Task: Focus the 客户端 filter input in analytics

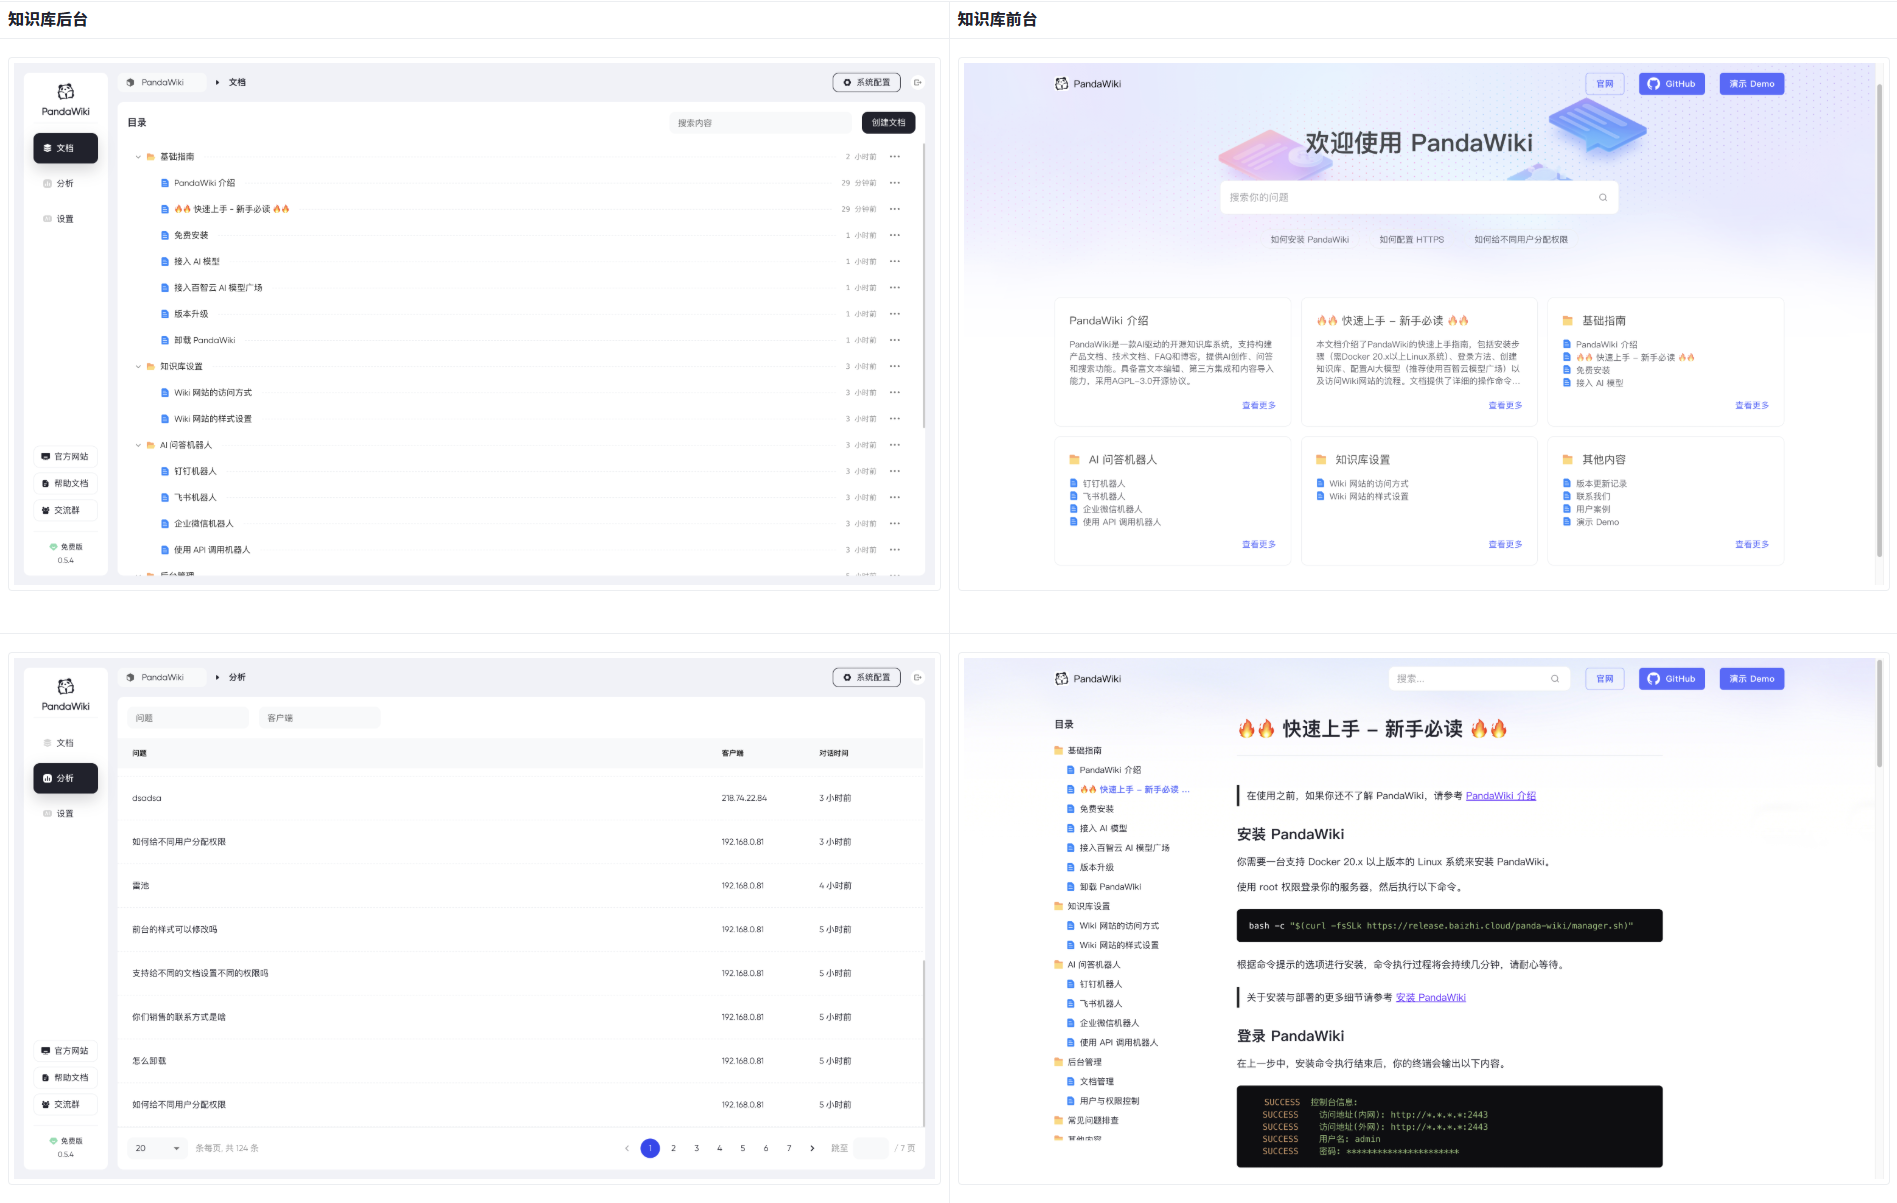Action: pyautogui.click(x=320, y=718)
